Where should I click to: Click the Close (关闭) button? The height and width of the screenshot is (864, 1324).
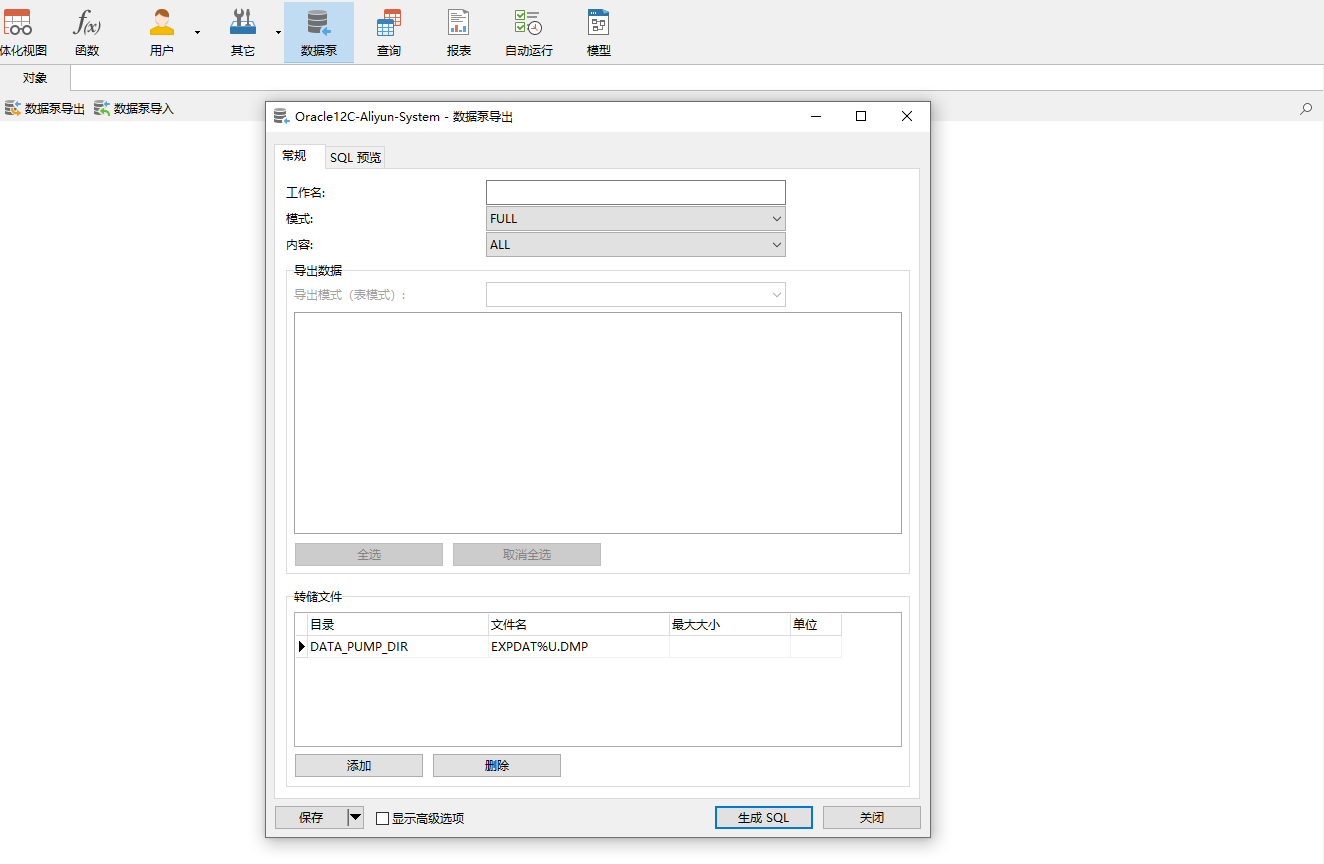(872, 817)
